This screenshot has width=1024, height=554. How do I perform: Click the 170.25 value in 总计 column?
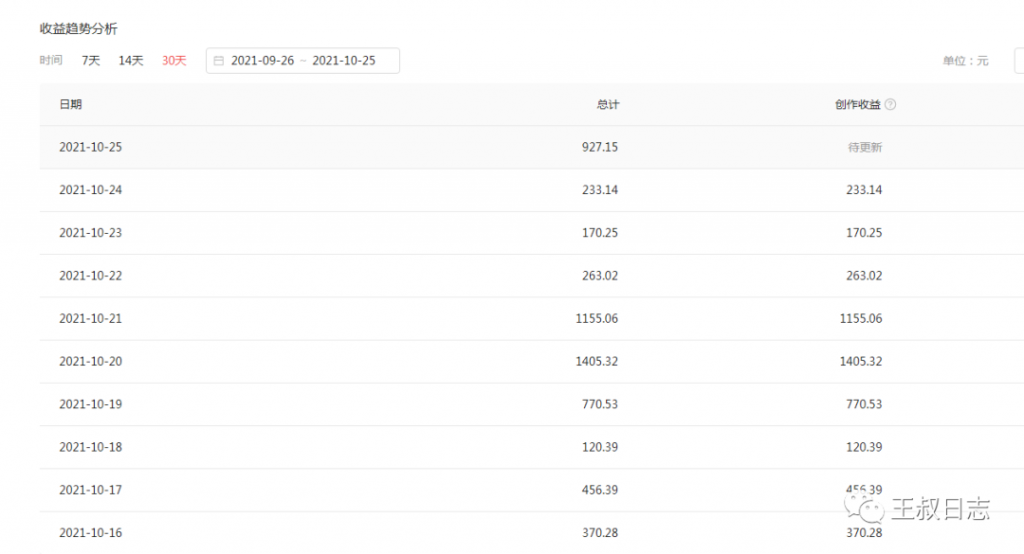600,233
